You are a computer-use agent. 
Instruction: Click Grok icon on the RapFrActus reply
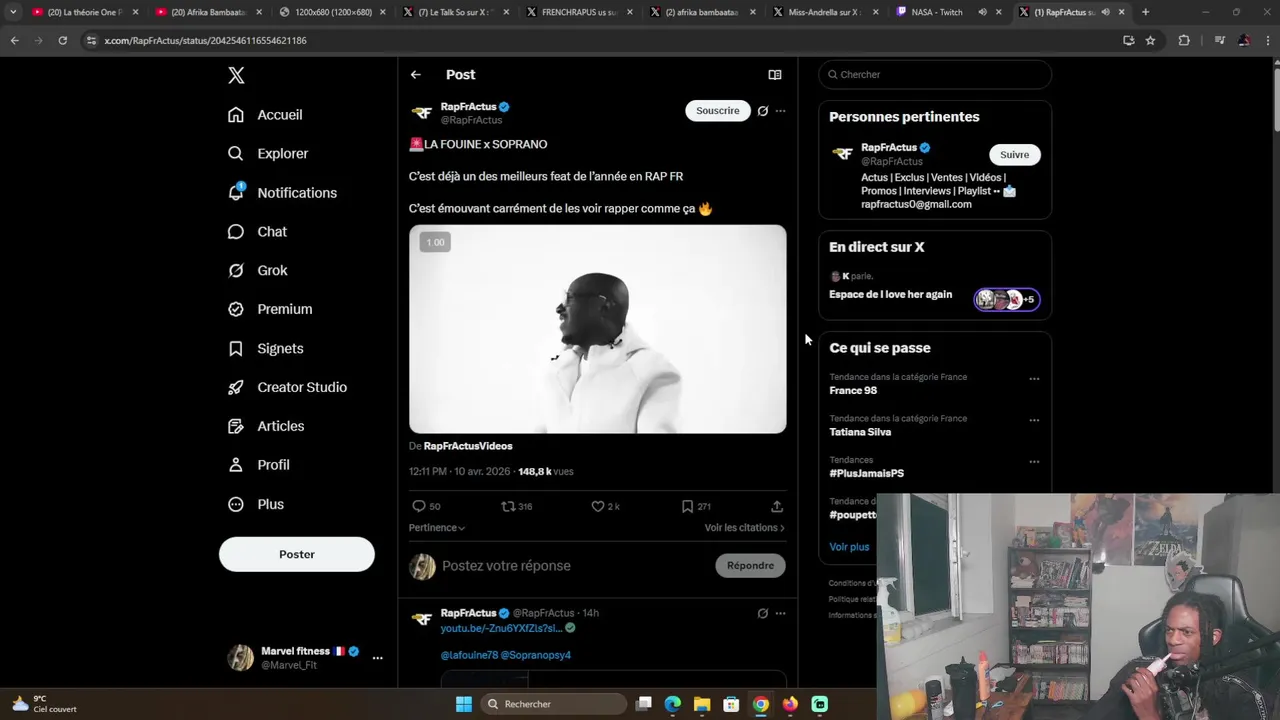pos(763,613)
